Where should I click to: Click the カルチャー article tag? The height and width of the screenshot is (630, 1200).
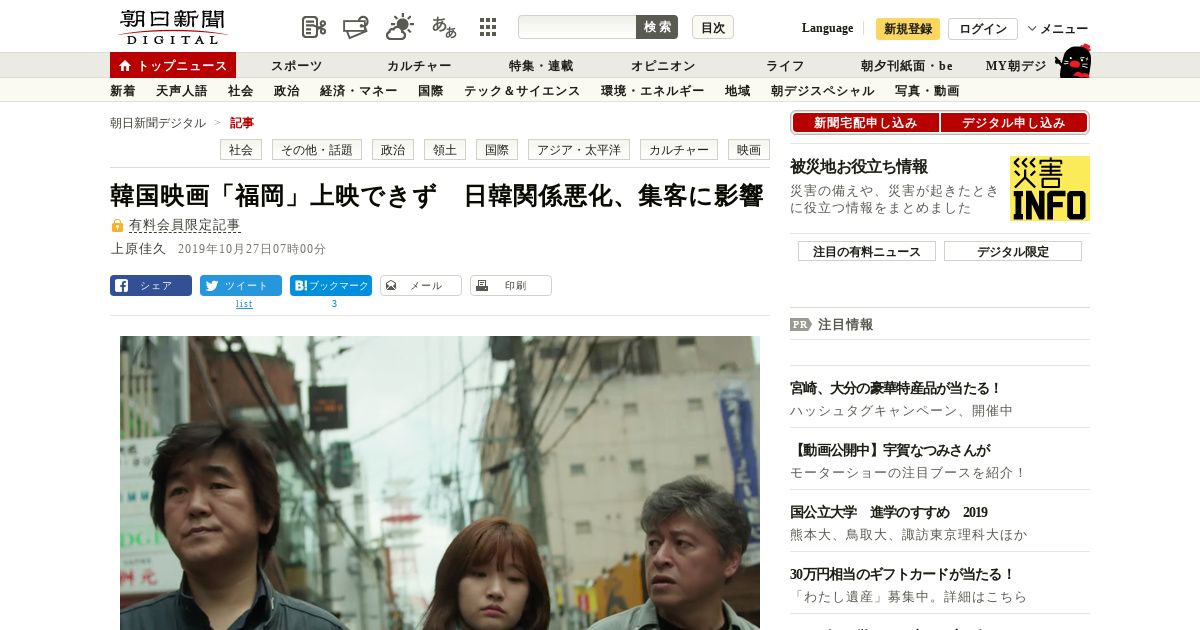[679, 150]
